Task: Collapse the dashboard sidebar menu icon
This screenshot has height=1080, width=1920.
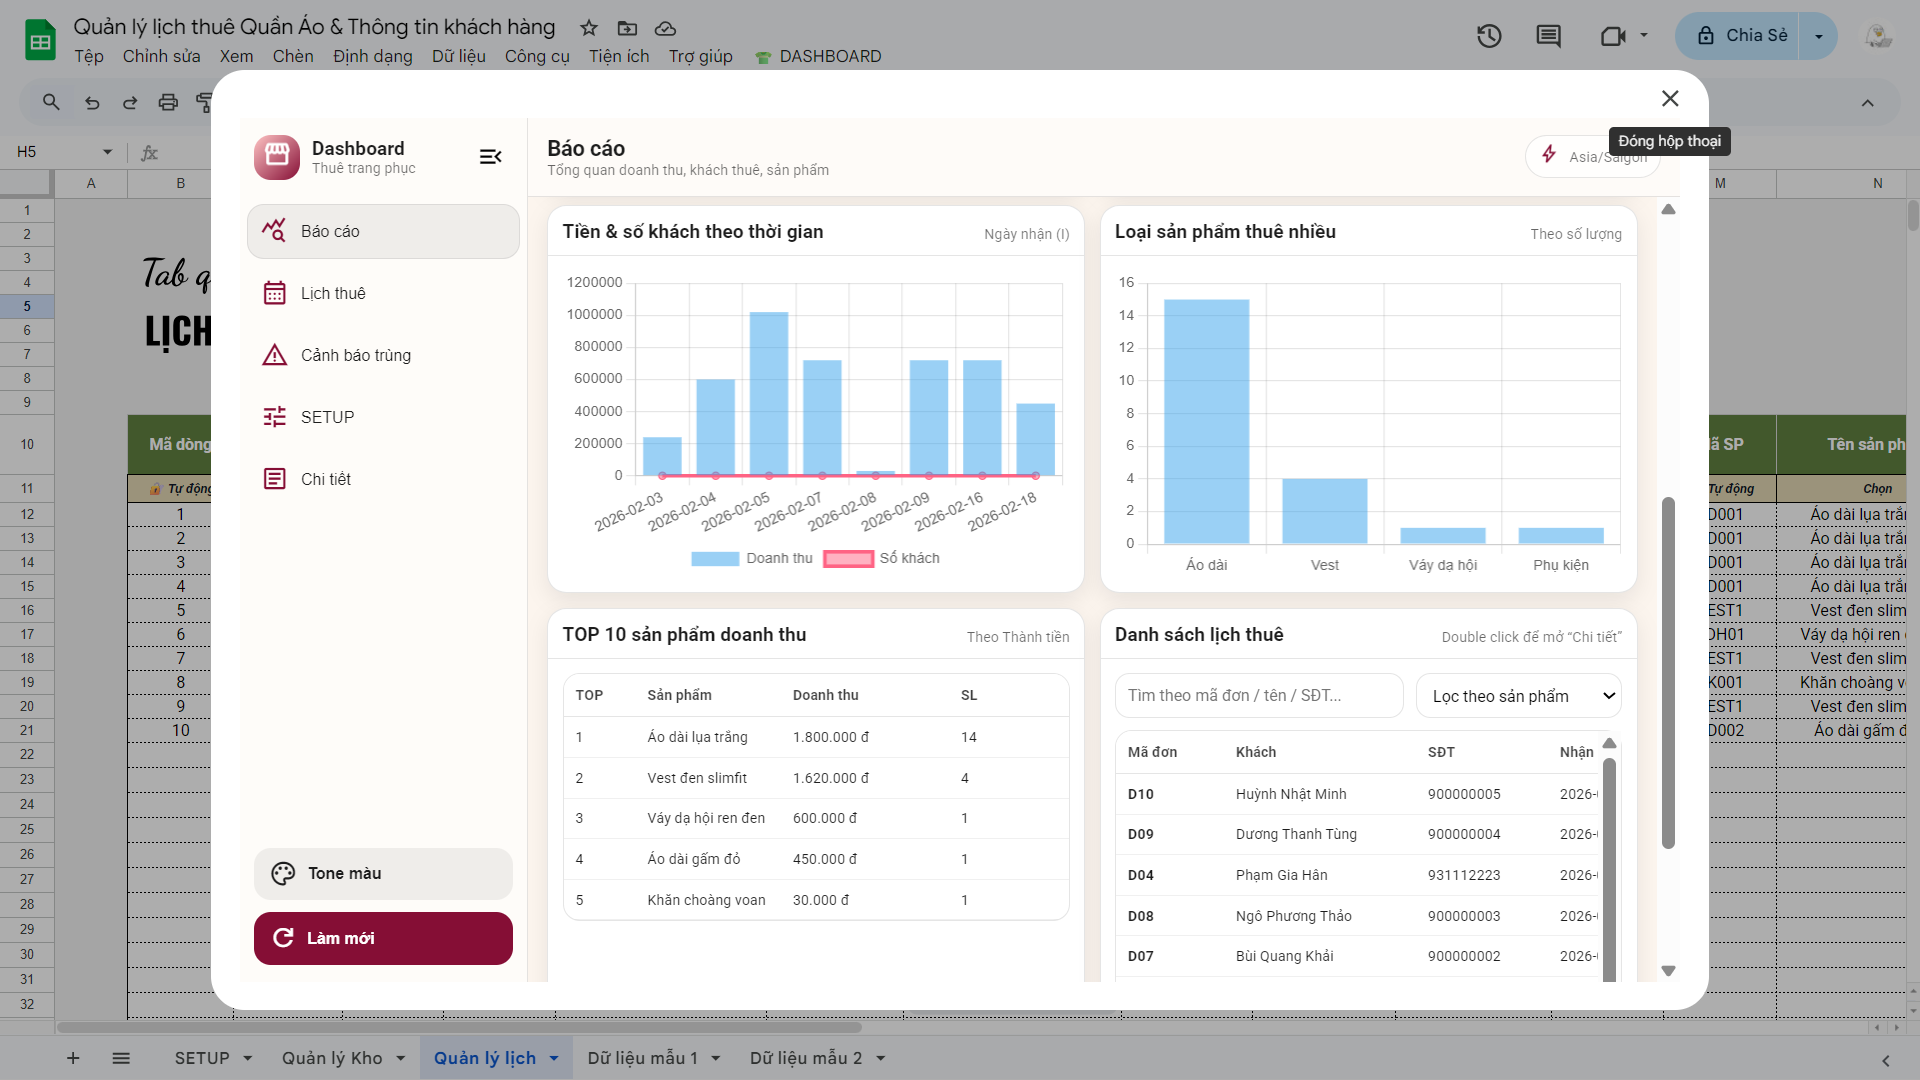Action: pos(490,157)
